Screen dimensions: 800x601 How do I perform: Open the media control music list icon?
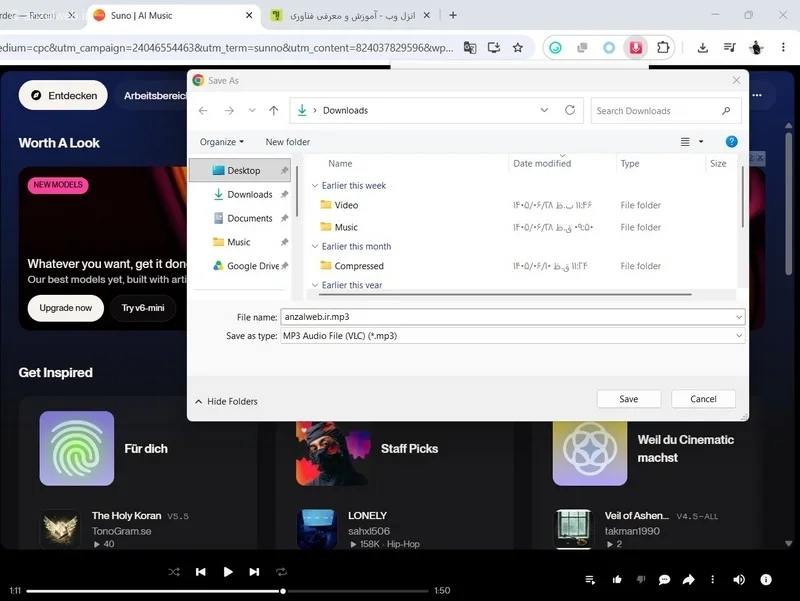tap(730, 47)
